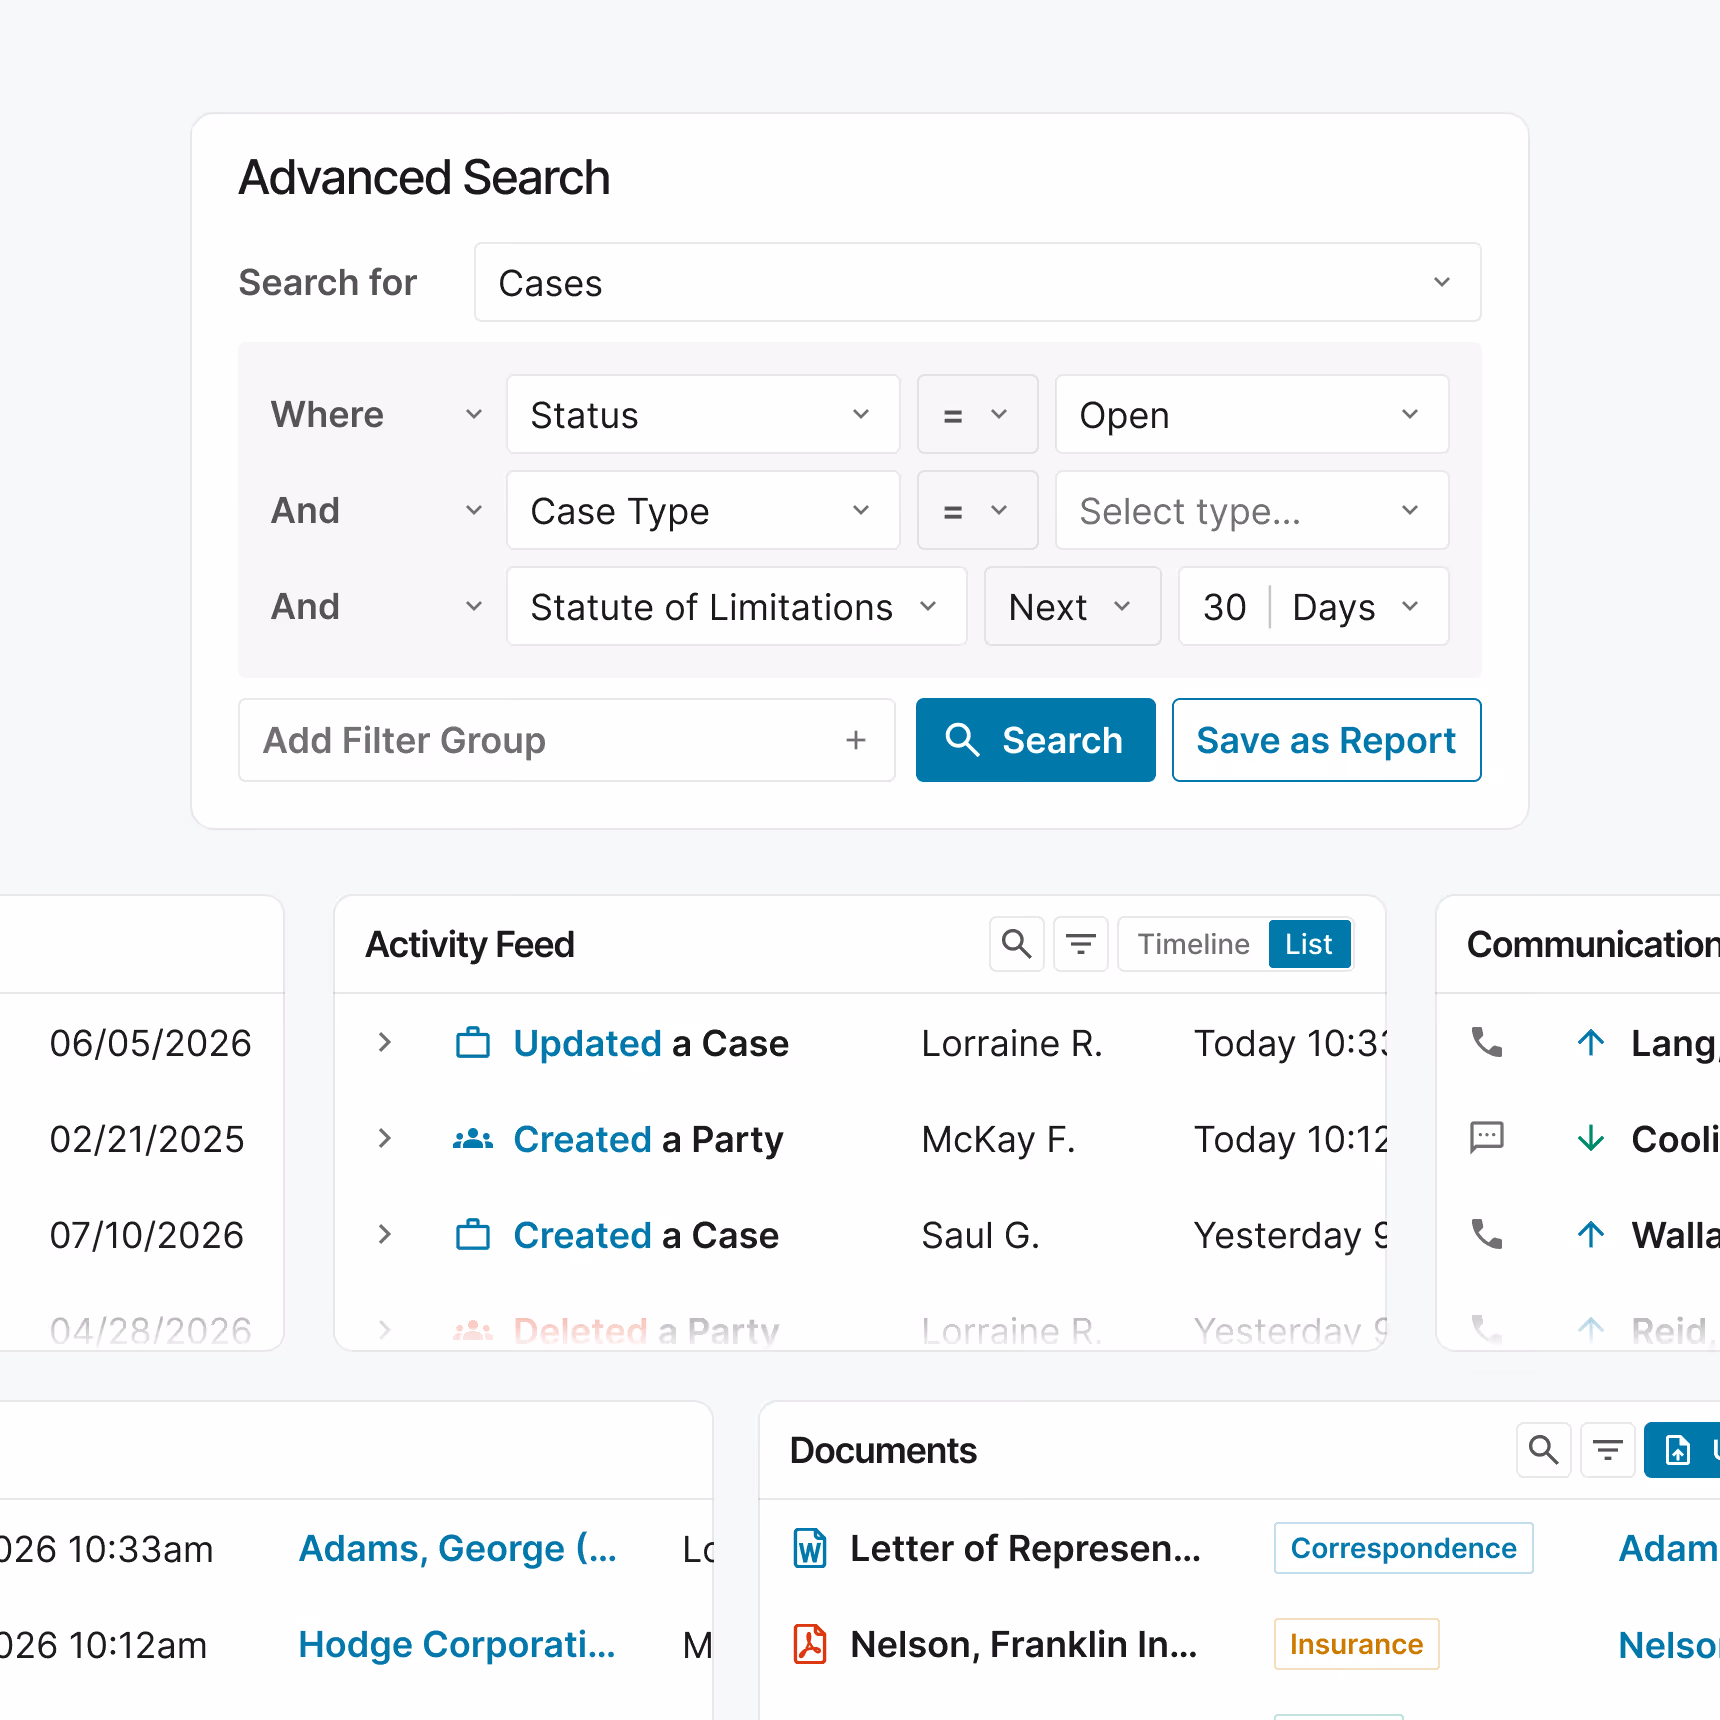1720x1720 pixels.
Task: Expand the Created a Case activity row
Action: (384, 1234)
